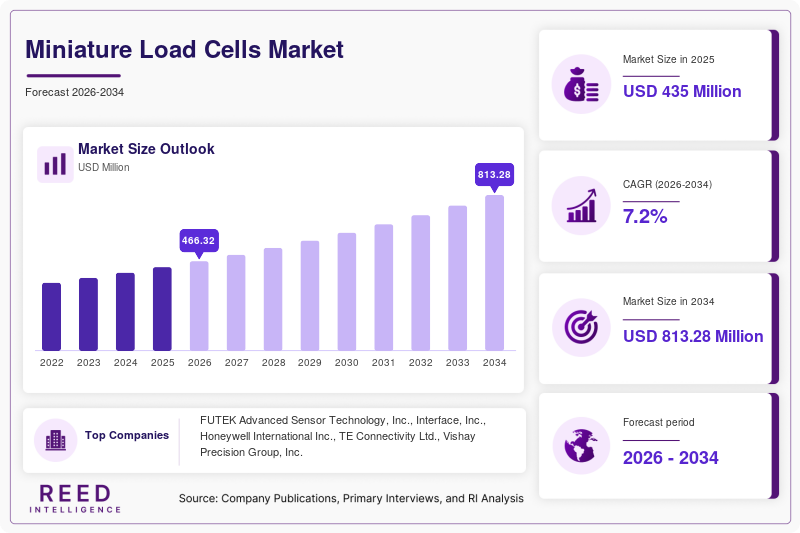This screenshot has height=533, width=800.
Task: Click the 2026 - 2034 forecast period value
Action: [x=670, y=458]
